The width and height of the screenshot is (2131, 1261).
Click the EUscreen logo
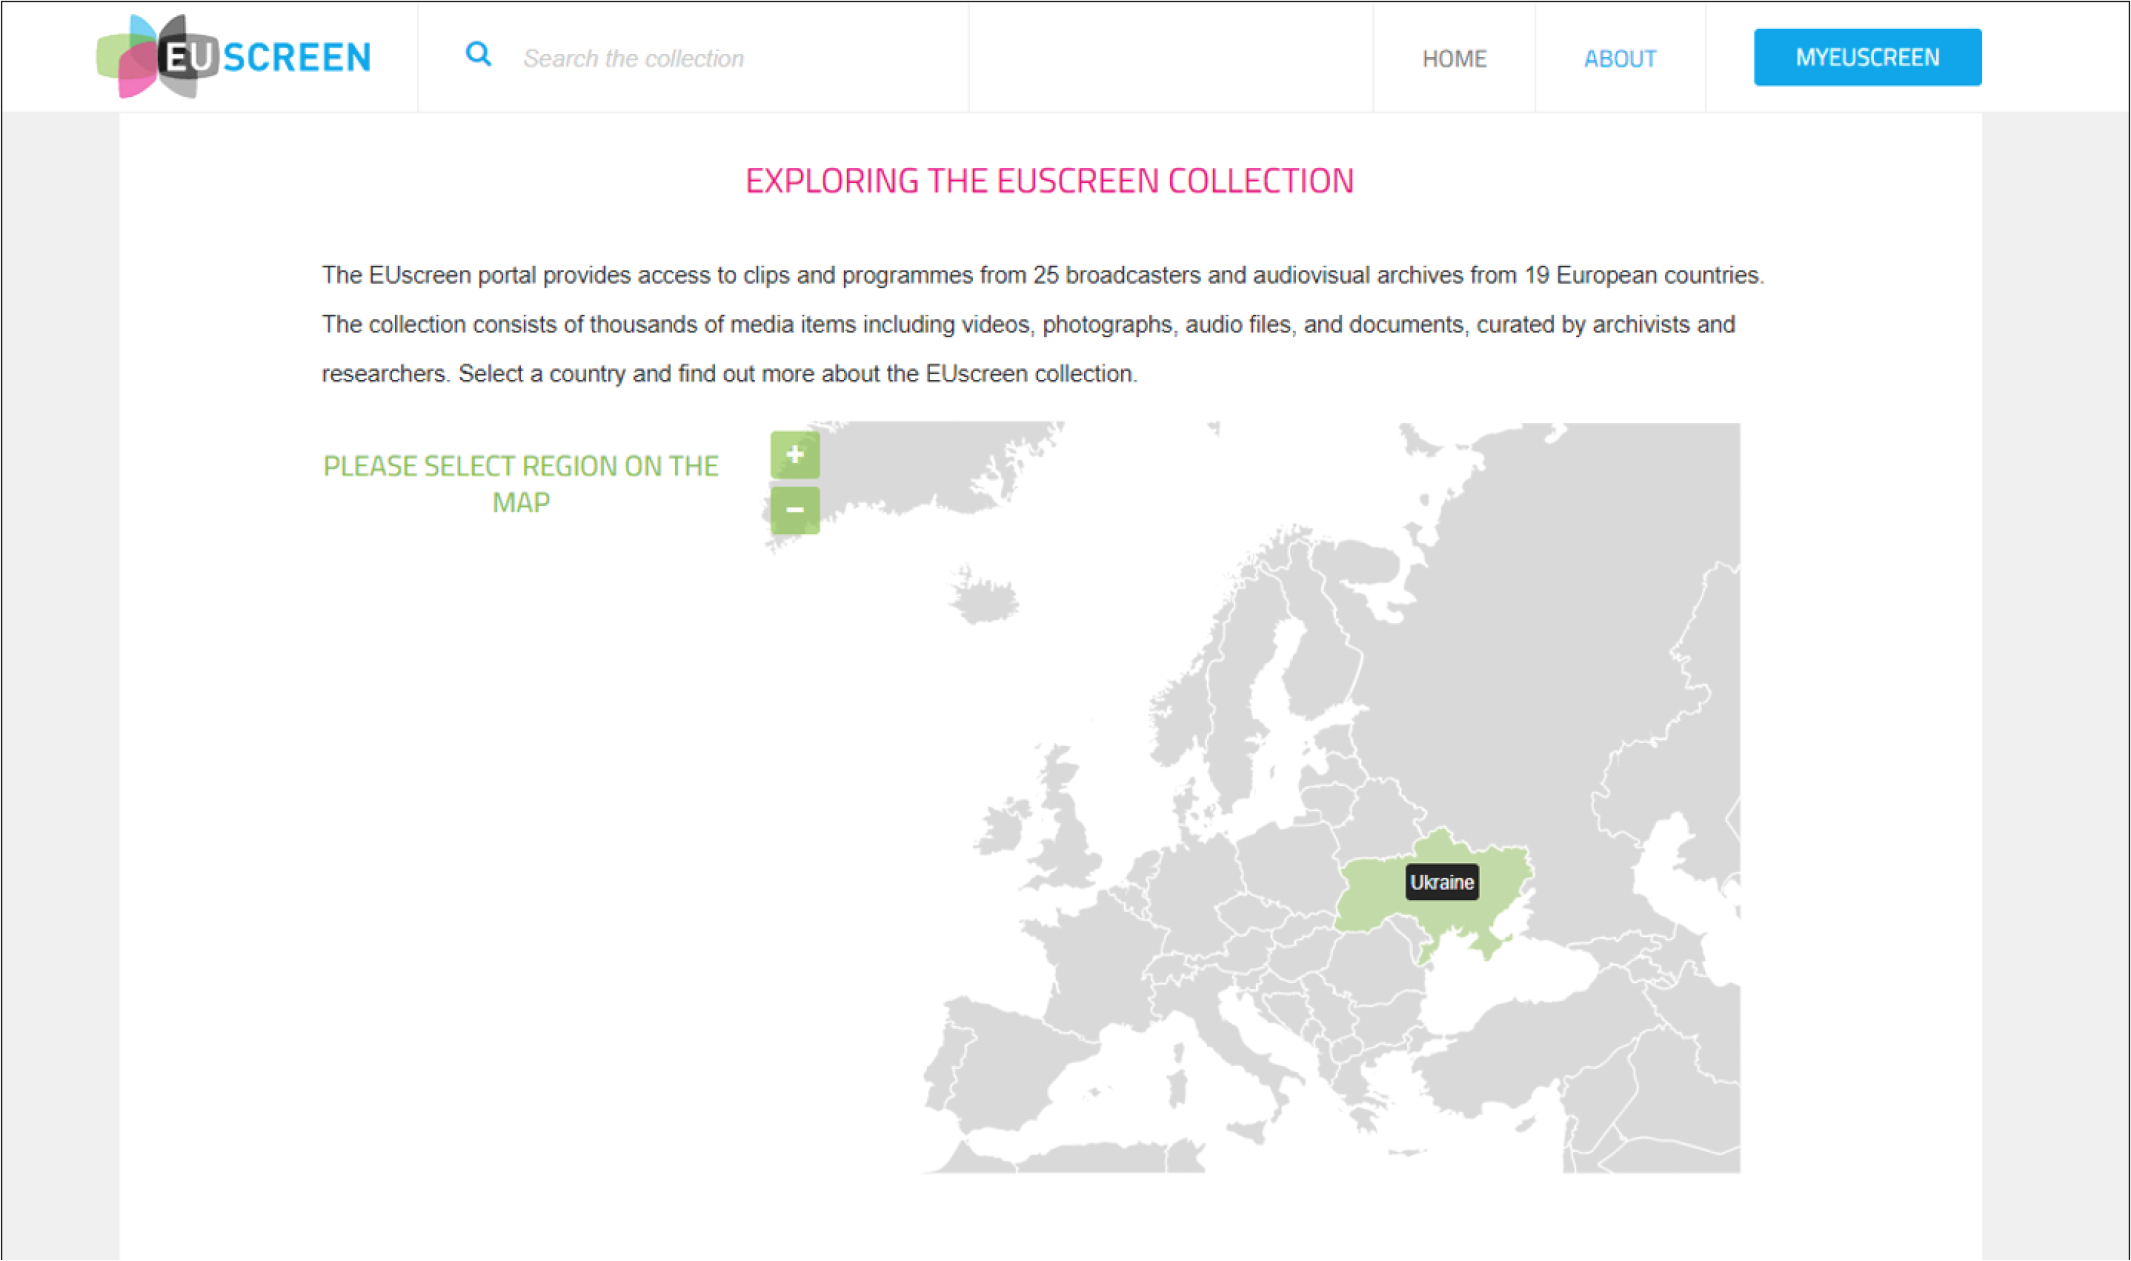pos(234,57)
